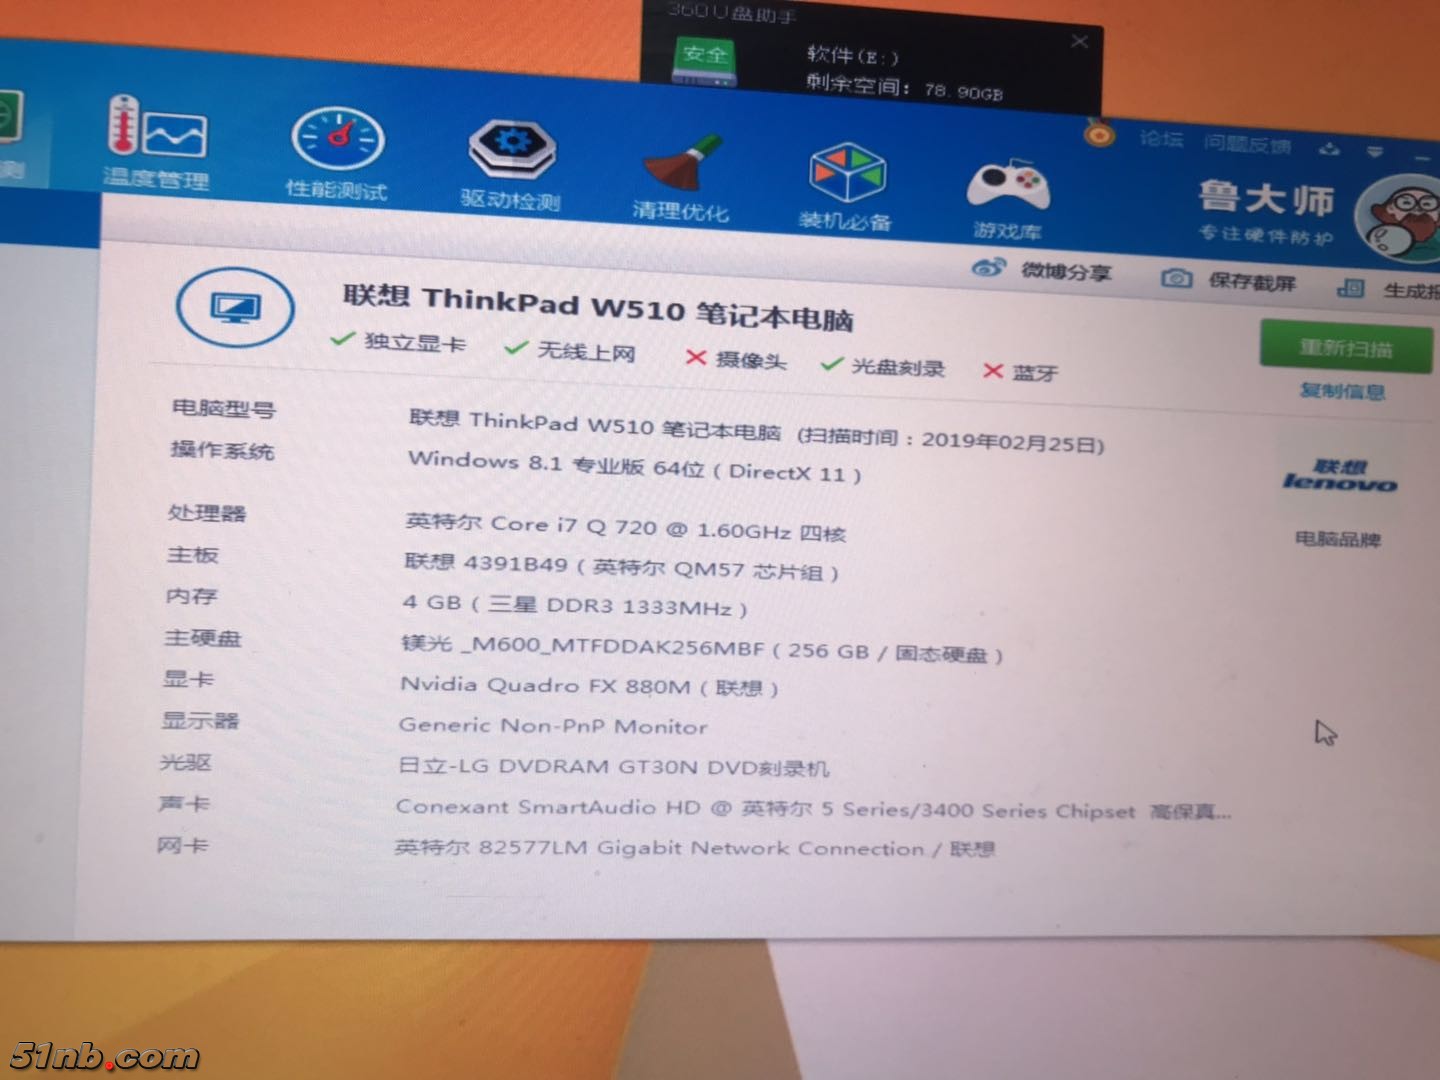Share results via 微博分享

(x=1045, y=270)
